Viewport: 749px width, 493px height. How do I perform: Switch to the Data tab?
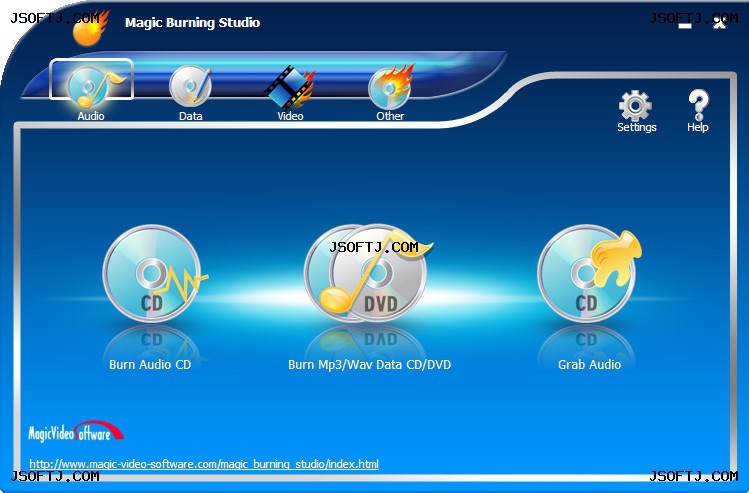click(191, 92)
